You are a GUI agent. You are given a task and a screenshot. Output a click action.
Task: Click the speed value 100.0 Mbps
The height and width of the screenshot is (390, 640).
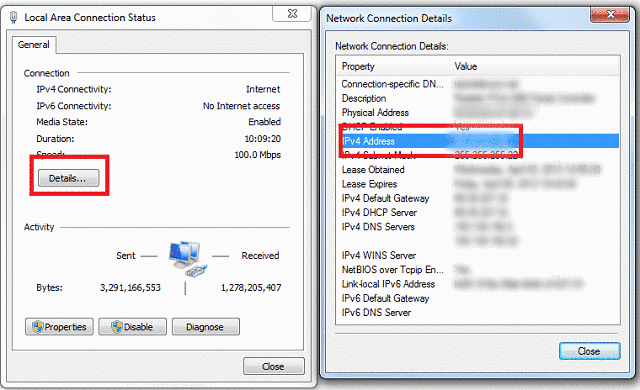pos(258,155)
